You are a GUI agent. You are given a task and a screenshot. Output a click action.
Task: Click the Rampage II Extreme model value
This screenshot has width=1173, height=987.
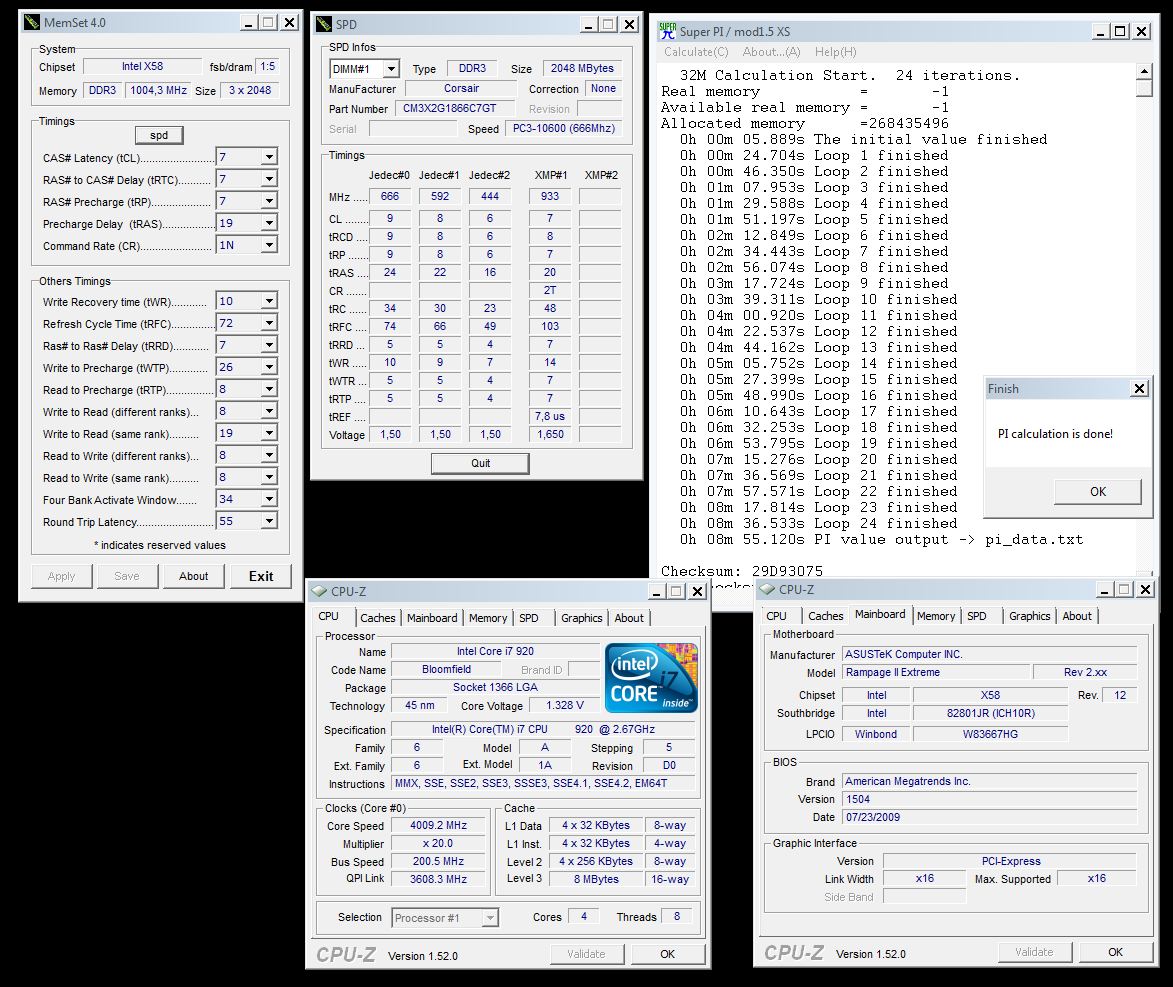pyautogui.click(x=935, y=673)
